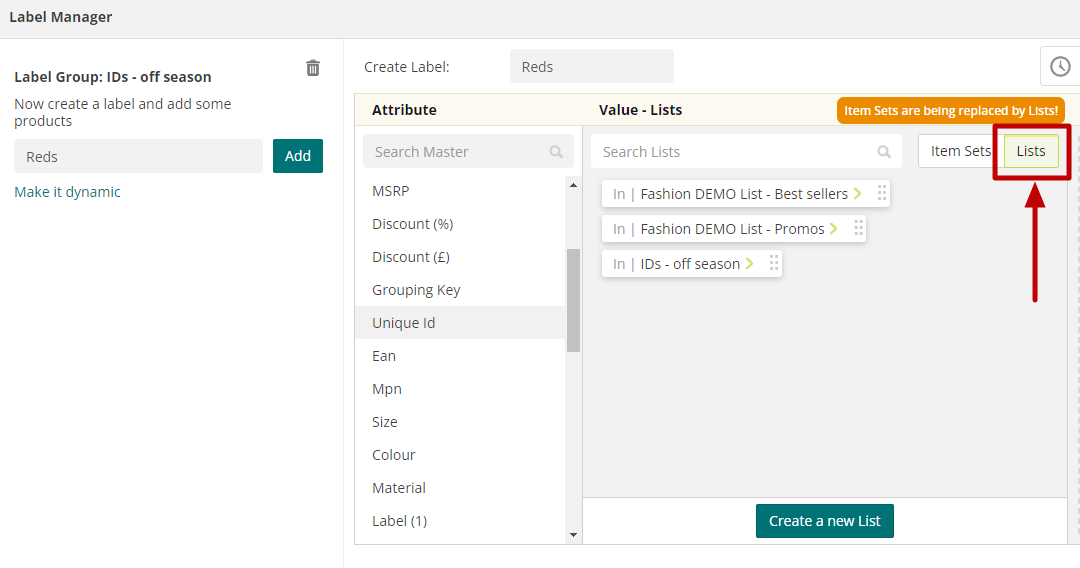1080x568 pixels.
Task: Click Create a new List button
Action: [825, 521]
